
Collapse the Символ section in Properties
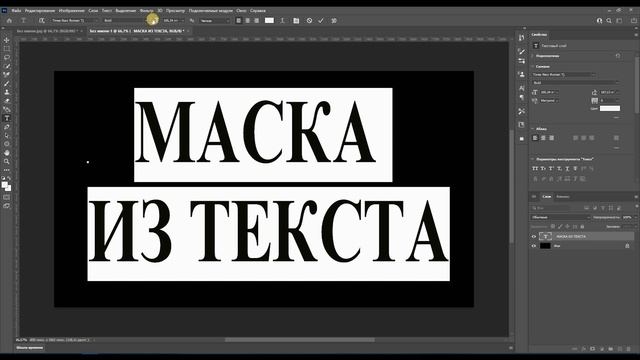click(x=533, y=66)
